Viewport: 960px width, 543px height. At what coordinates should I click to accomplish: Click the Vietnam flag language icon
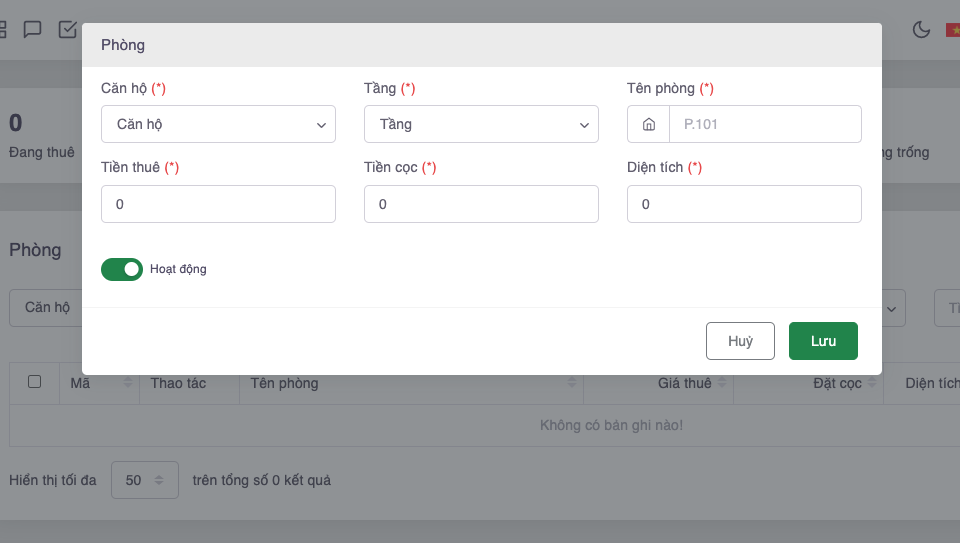tap(953, 29)
